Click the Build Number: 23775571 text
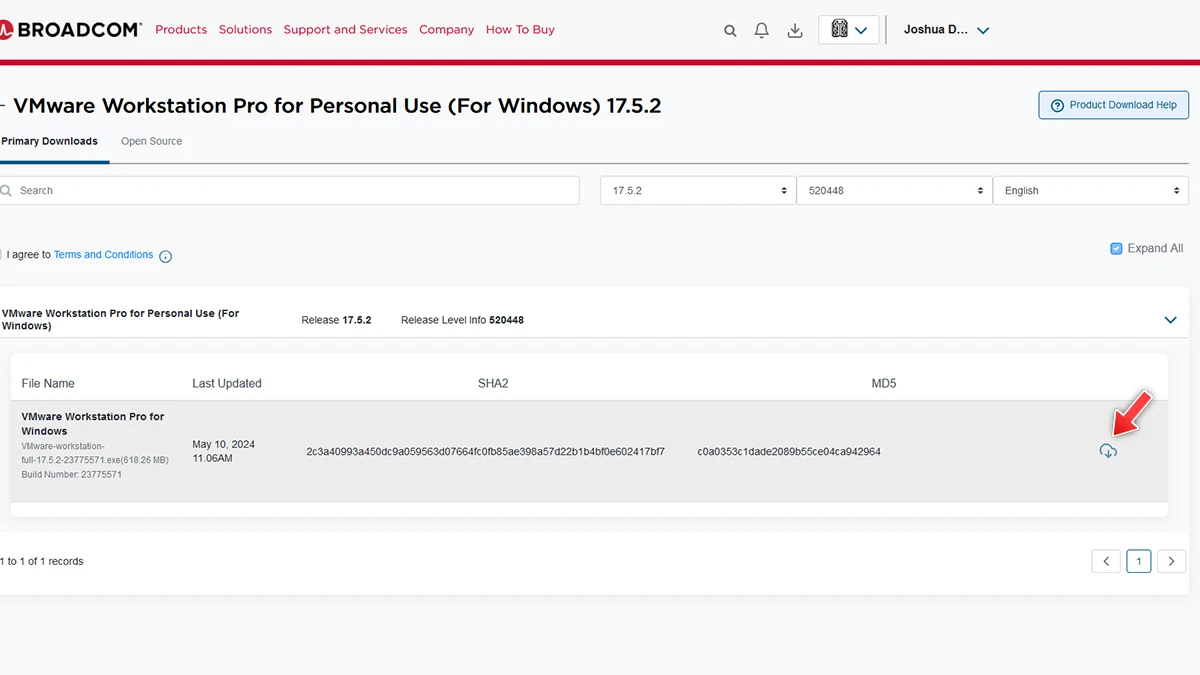This screenshot has height=675, width=1200. 72,475
